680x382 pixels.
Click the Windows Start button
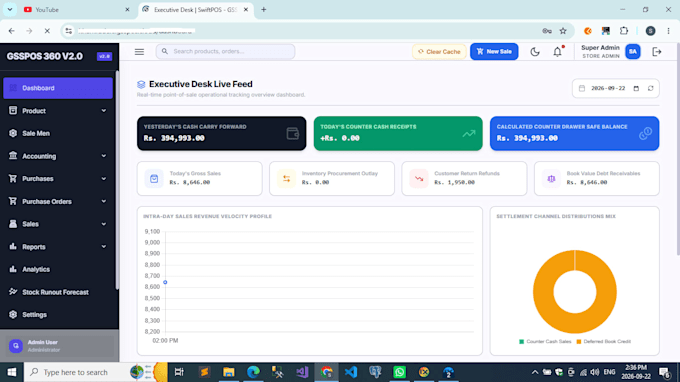(12, 372)
